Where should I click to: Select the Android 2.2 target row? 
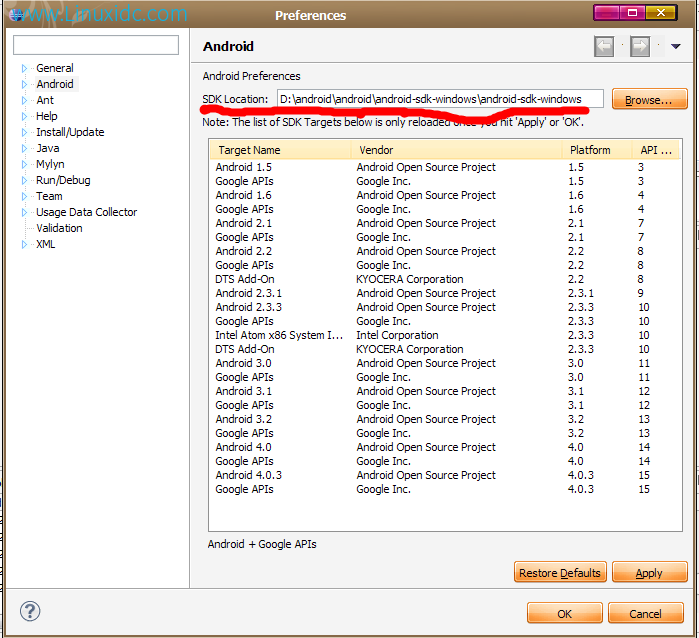pyautogui.click(x=445, y=251)
